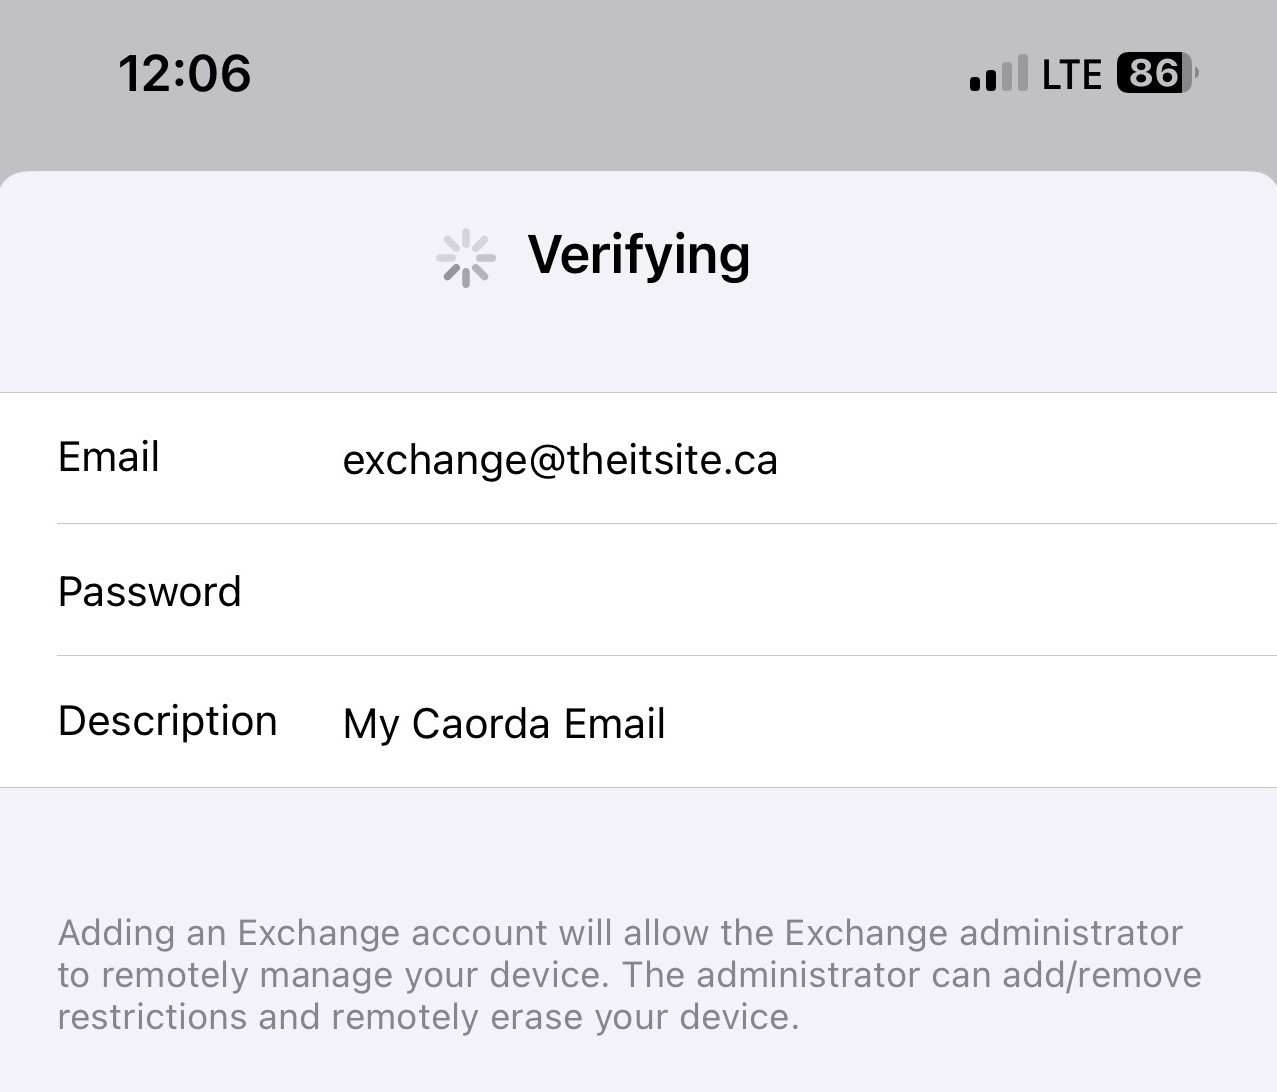Tap the 12:06 status bar clock
The image size is (1277, 1092).
tap(185, 73)
